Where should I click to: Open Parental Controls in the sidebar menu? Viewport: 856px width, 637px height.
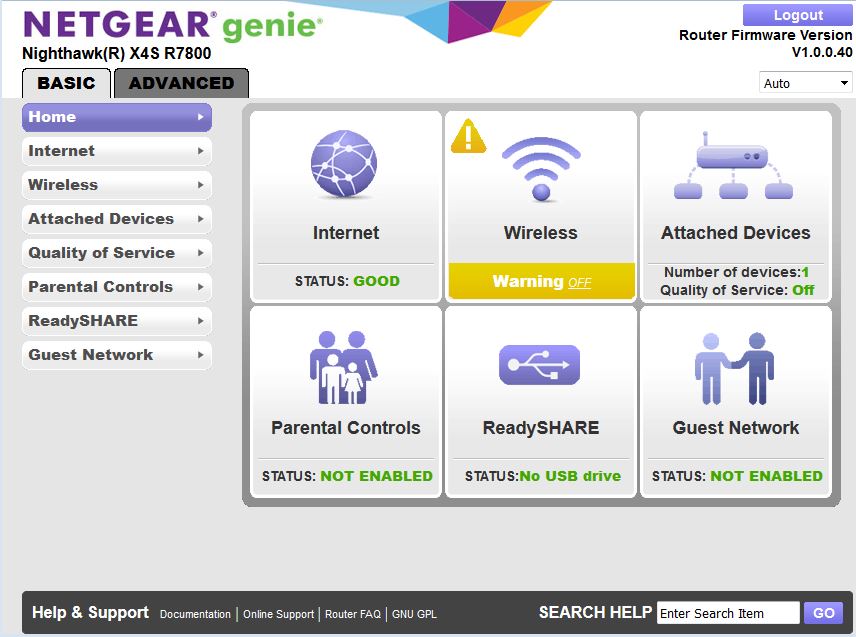pyautogui.click(x=117, y=287)
